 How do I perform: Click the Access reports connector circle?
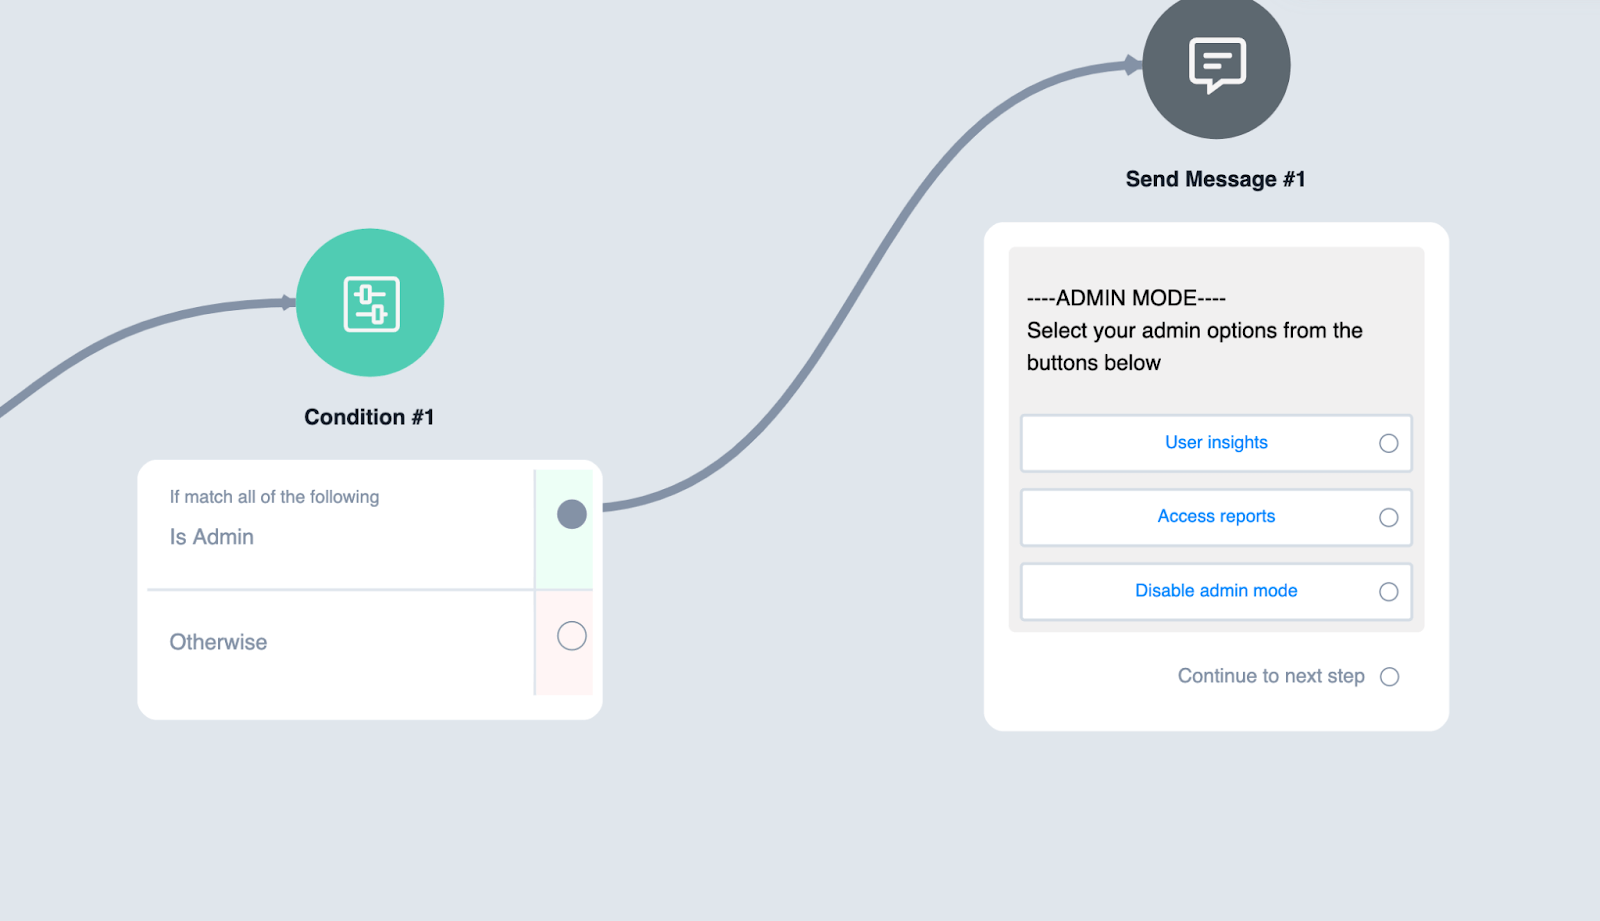click(x=1388, y=517)
